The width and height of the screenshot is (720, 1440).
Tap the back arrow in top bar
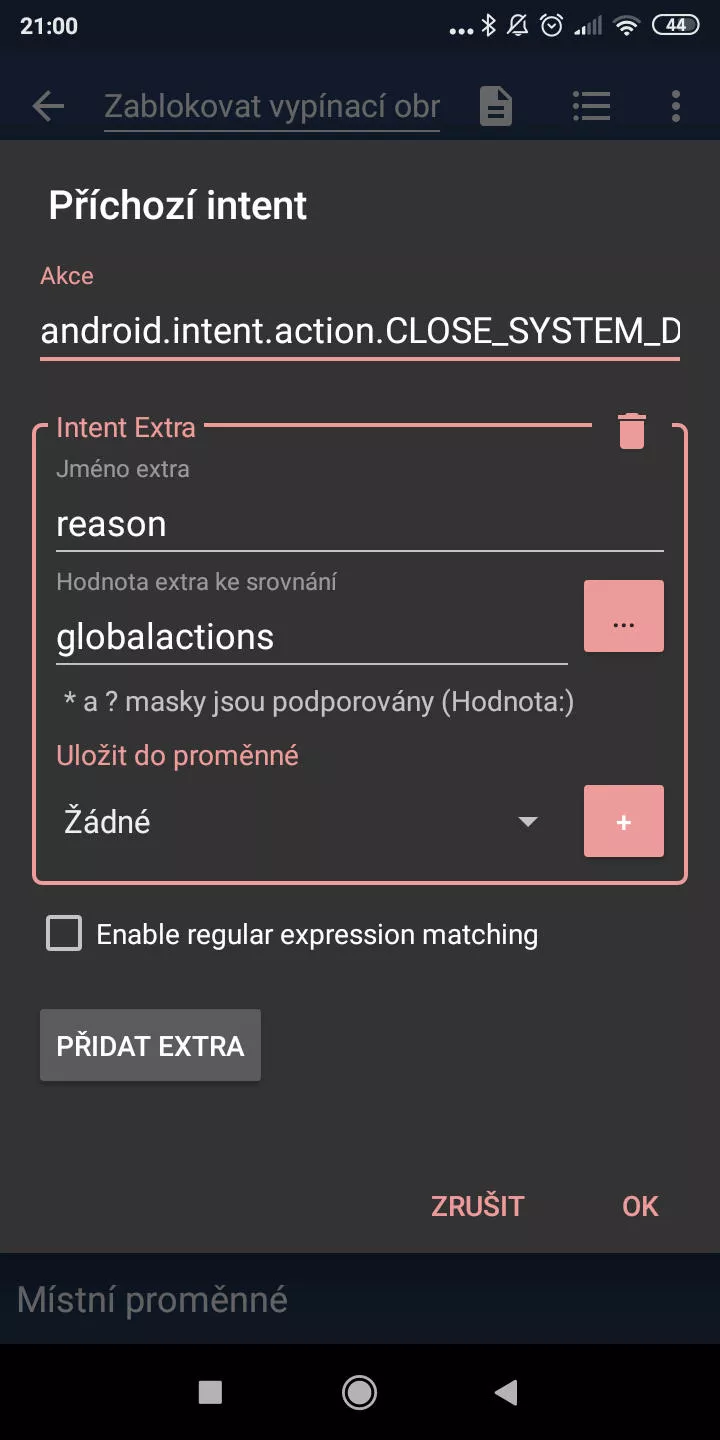(x=48, y=106)
